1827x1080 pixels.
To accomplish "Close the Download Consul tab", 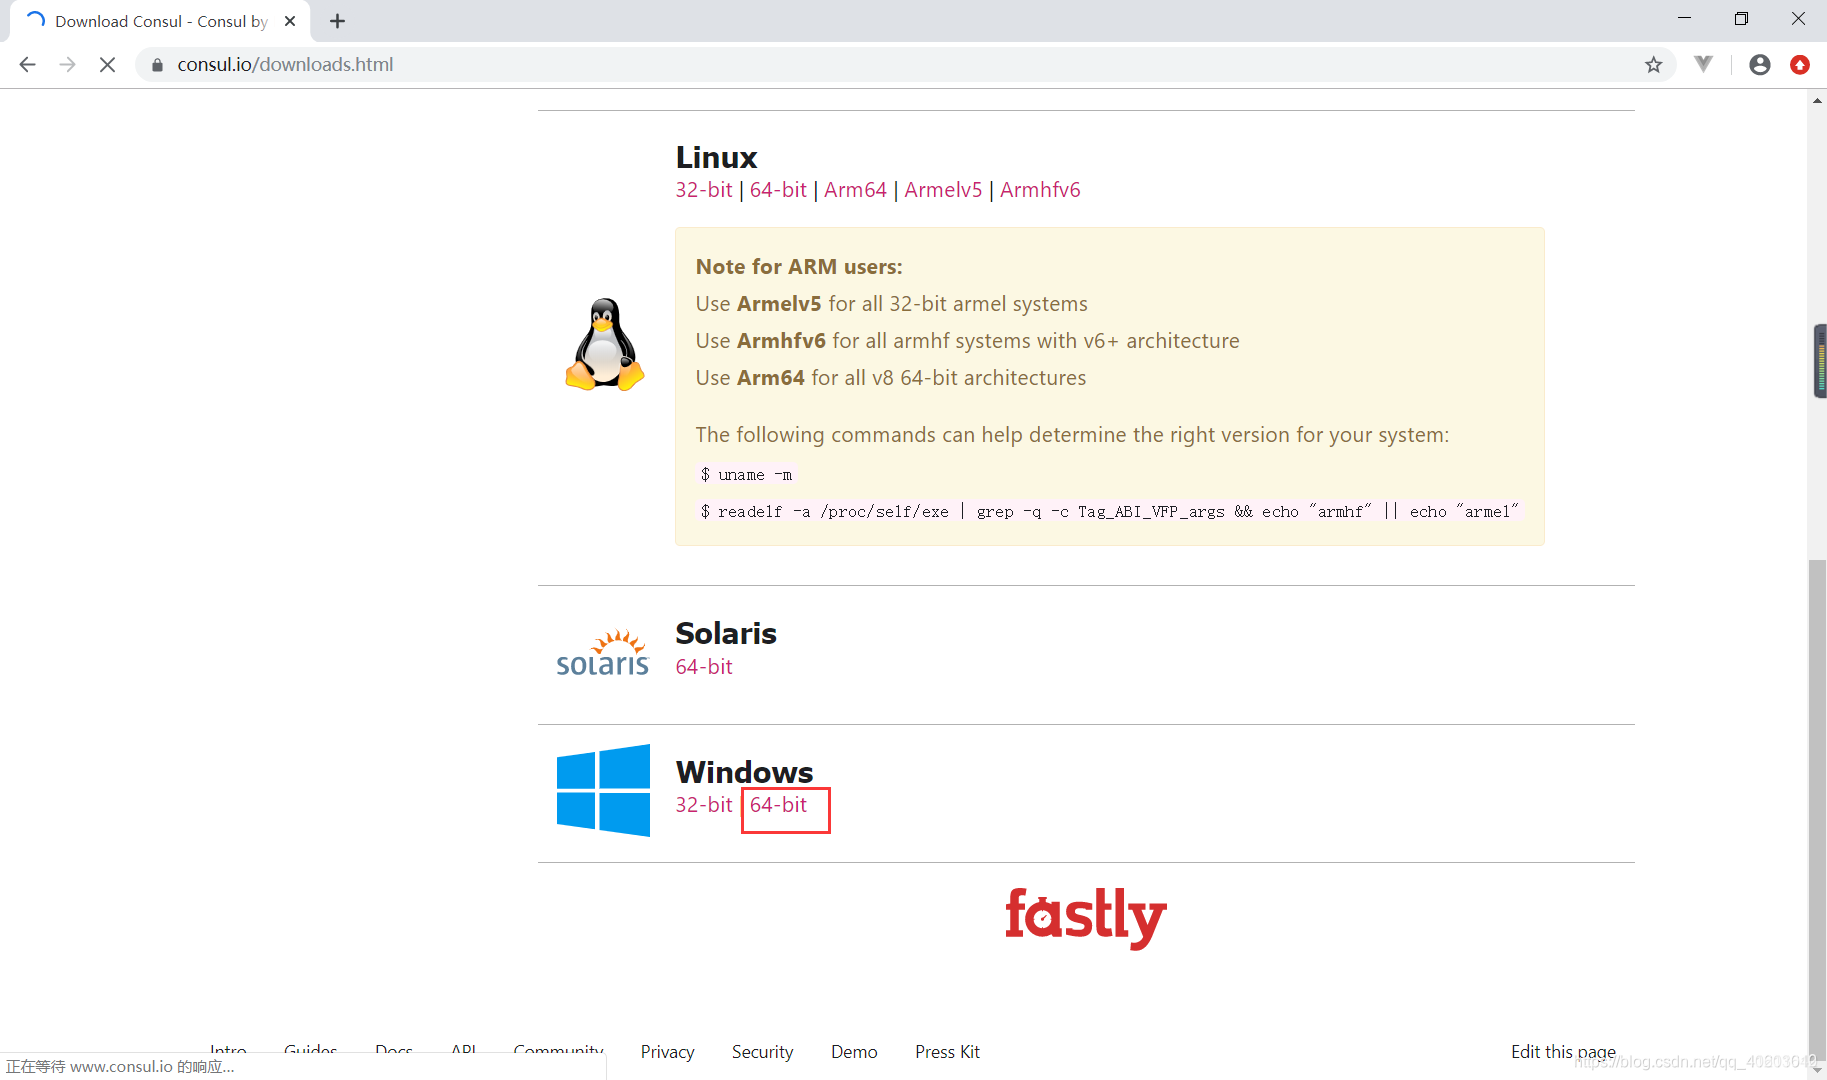I will click(x=290, y=21).
